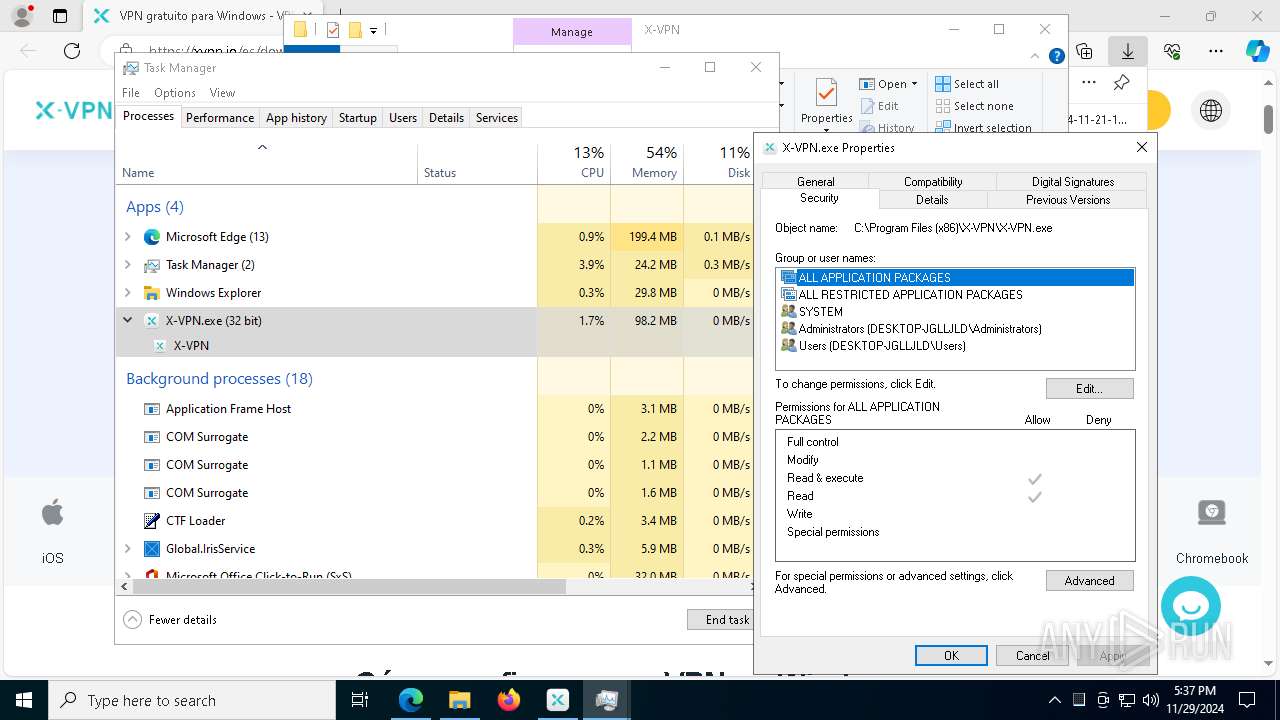Reload the page in Edge
The height and width of the screenshot is (720, 1280).
tap(72, 51)
